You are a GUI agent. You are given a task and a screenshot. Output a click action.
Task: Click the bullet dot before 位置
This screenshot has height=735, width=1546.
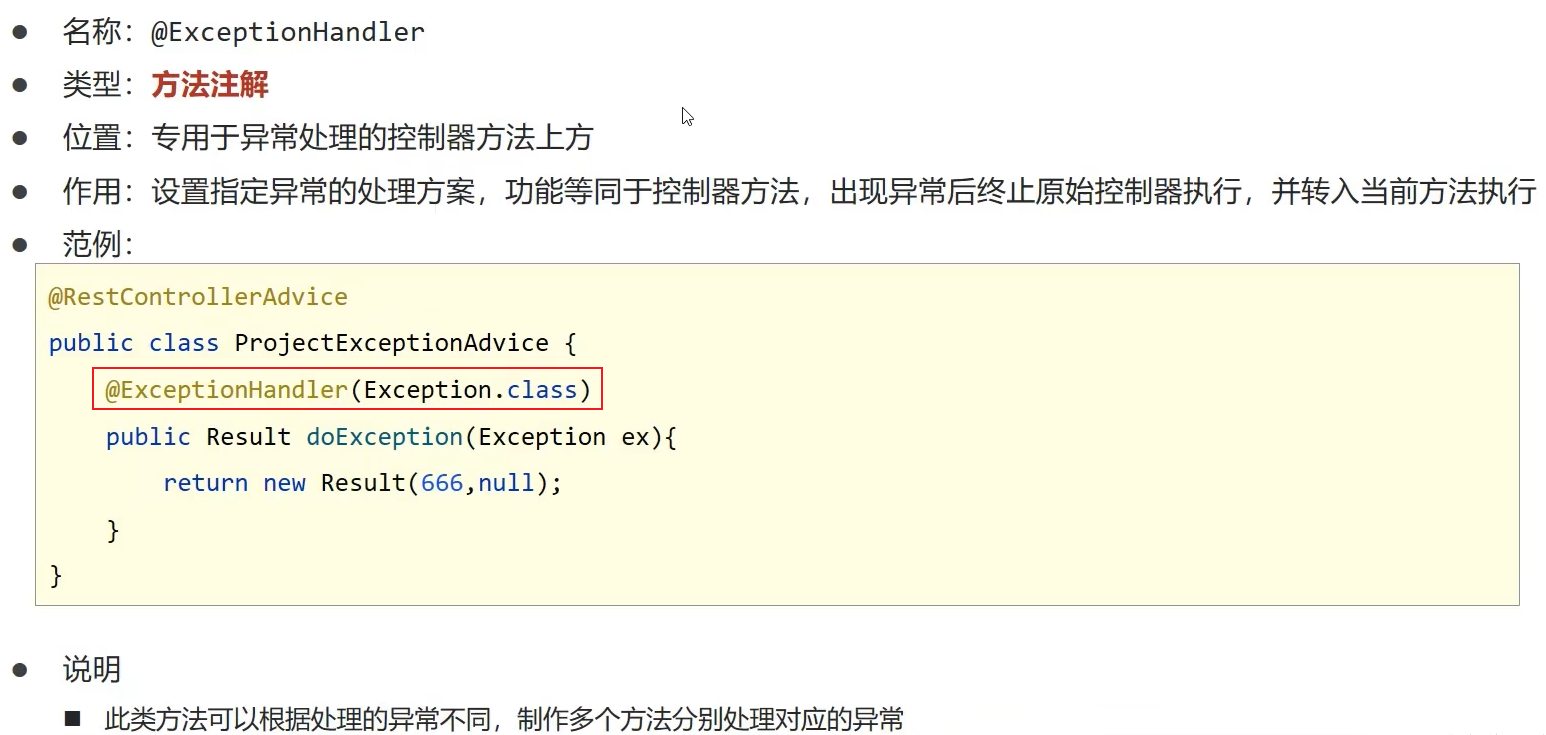[x=20, y=138]
